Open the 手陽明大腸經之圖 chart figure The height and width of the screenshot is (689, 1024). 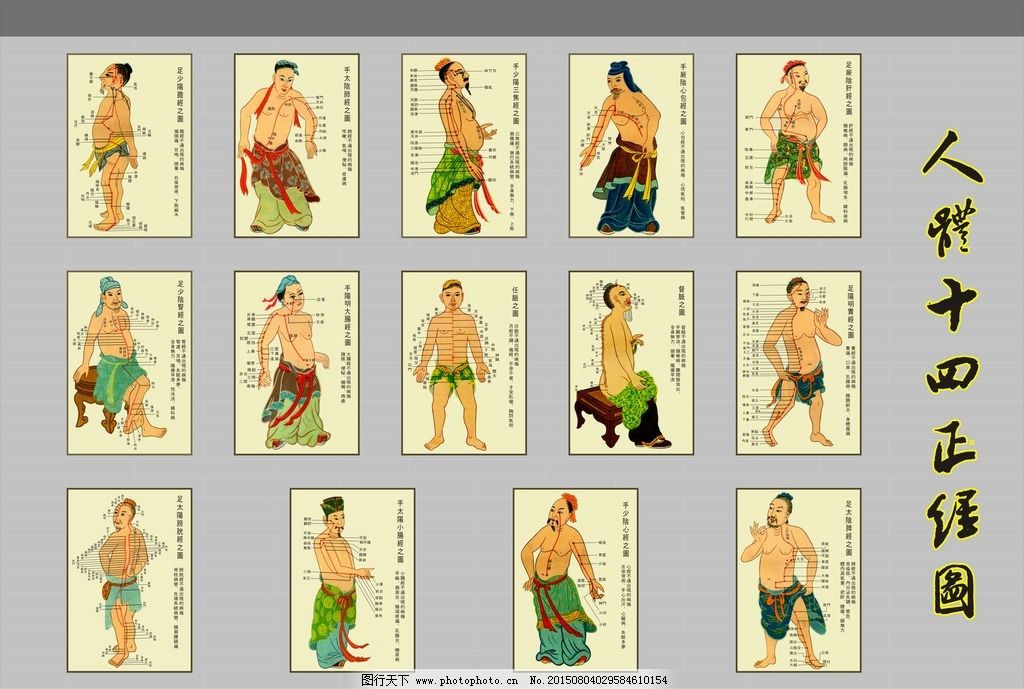(296, 363)
